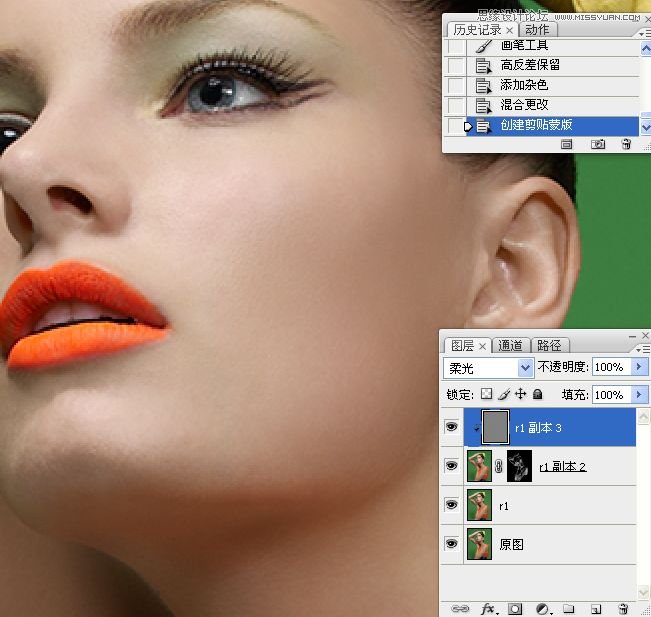
Task: Create new fill or adjustment layer
Action: pos(543,609)
